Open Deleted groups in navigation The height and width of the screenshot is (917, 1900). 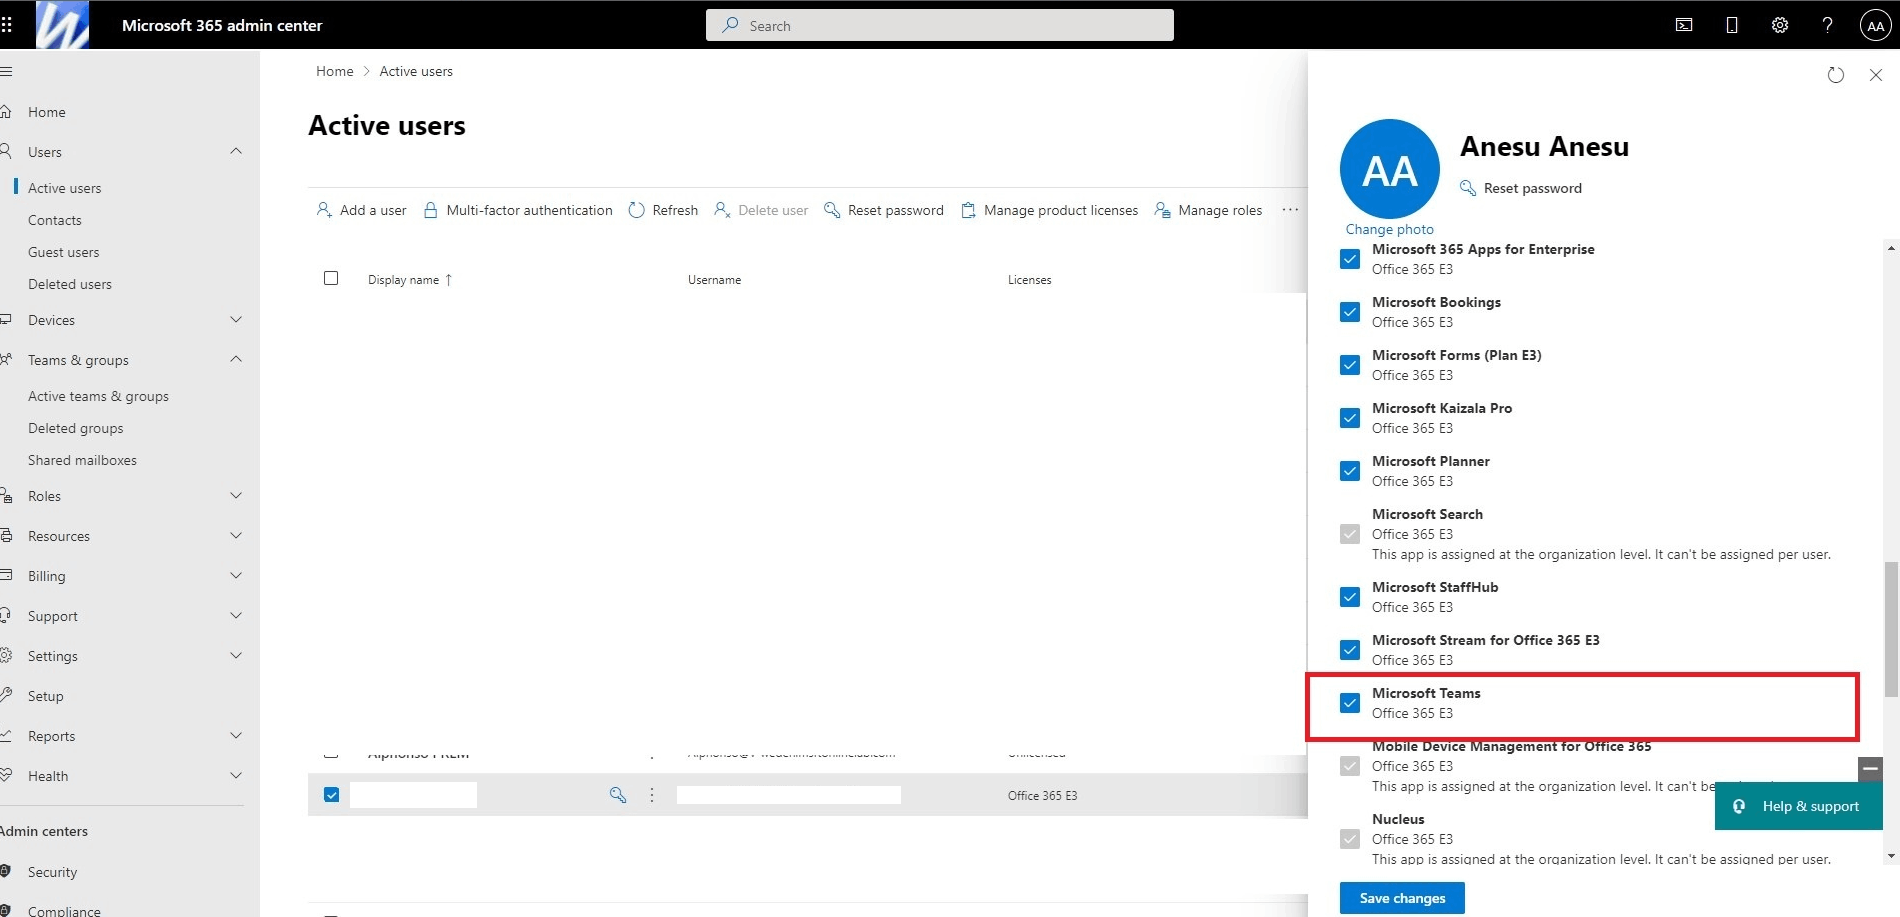76,428
